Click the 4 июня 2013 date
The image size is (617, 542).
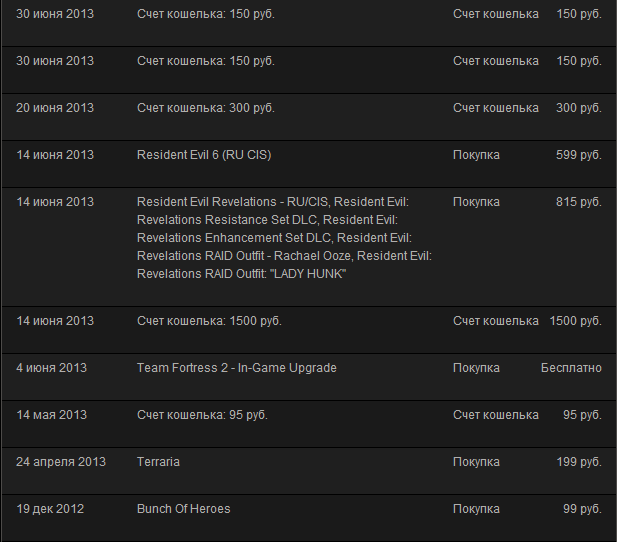pos(51,368)
